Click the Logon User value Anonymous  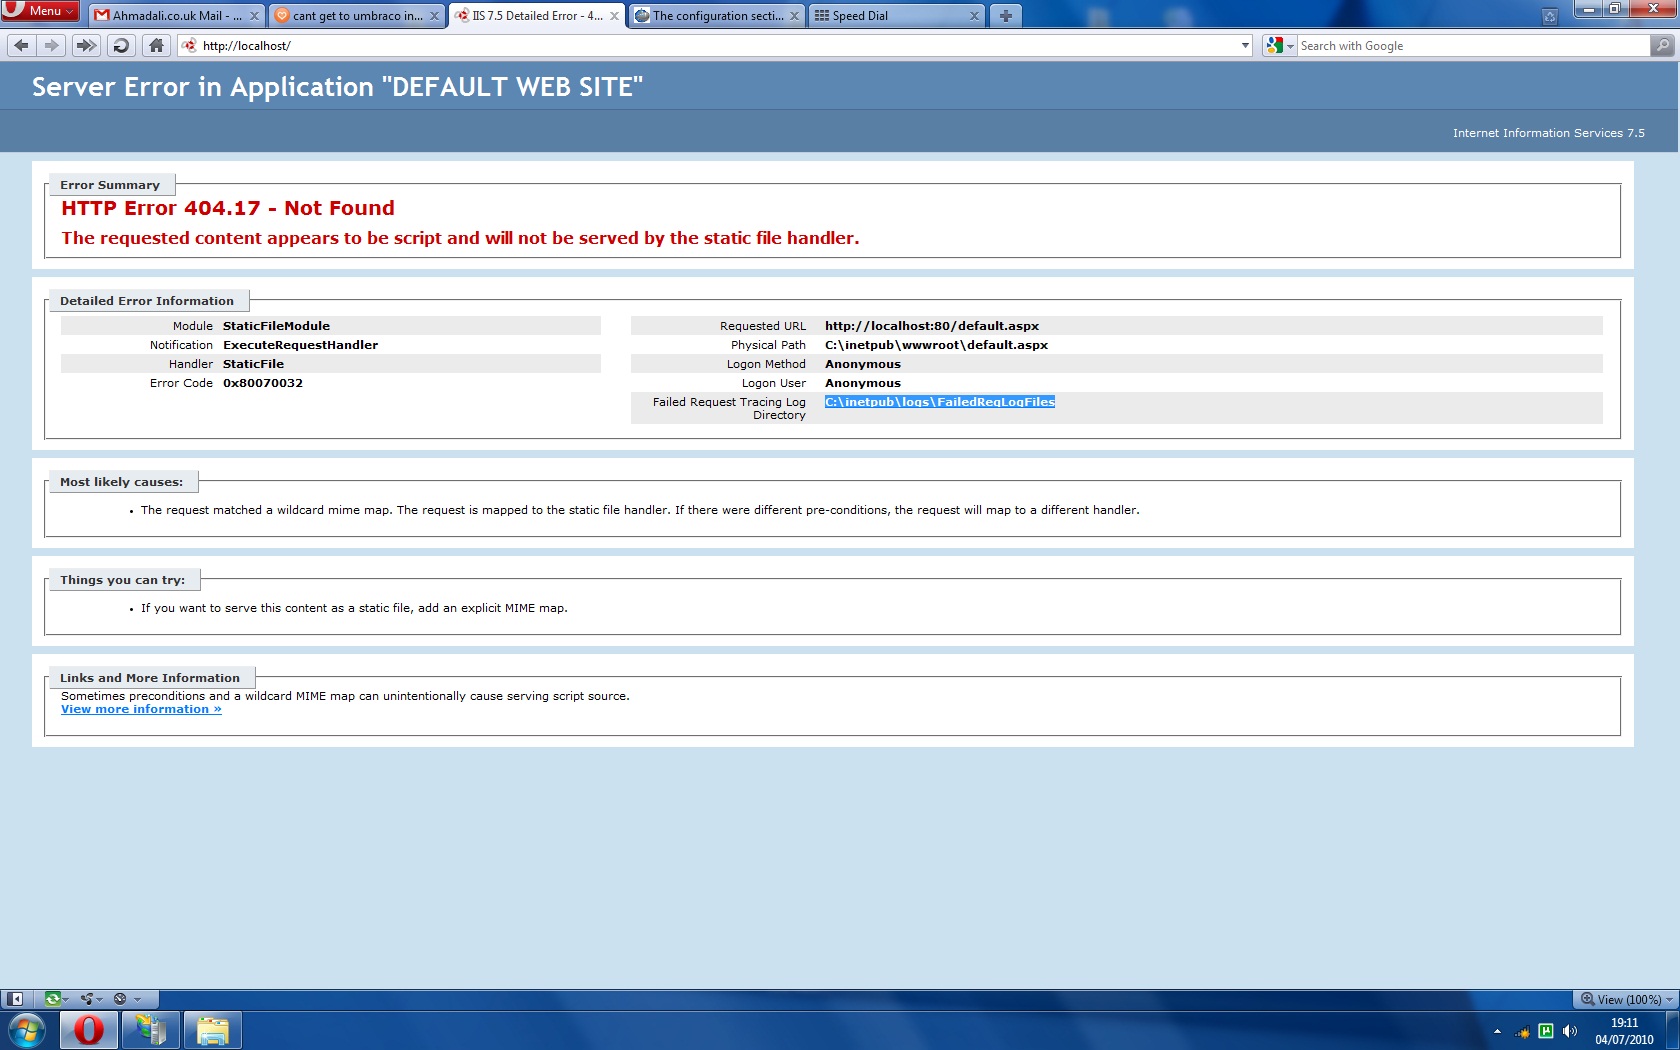pyautogui.click(x=863, y=383)
